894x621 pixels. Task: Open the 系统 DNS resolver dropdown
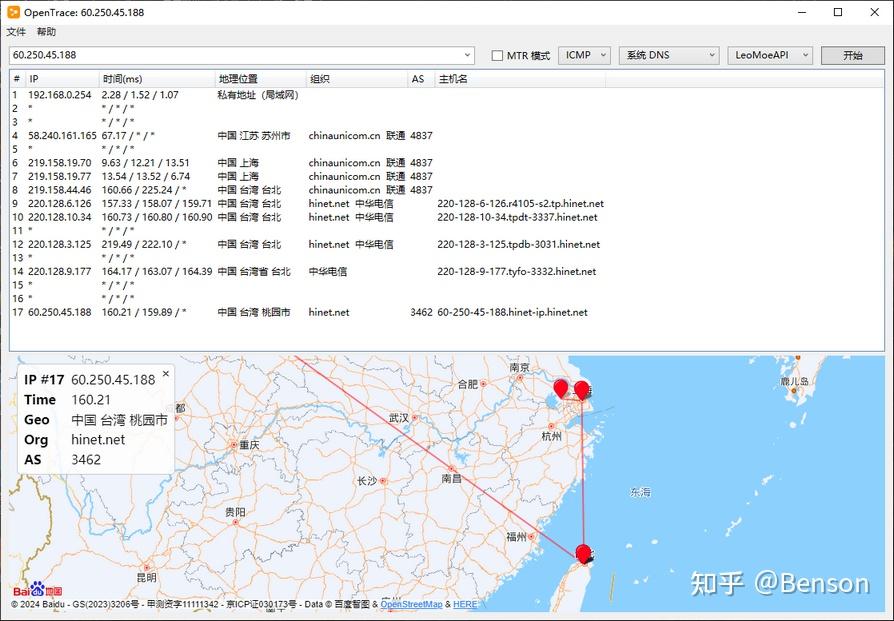[x=667, y=55]
